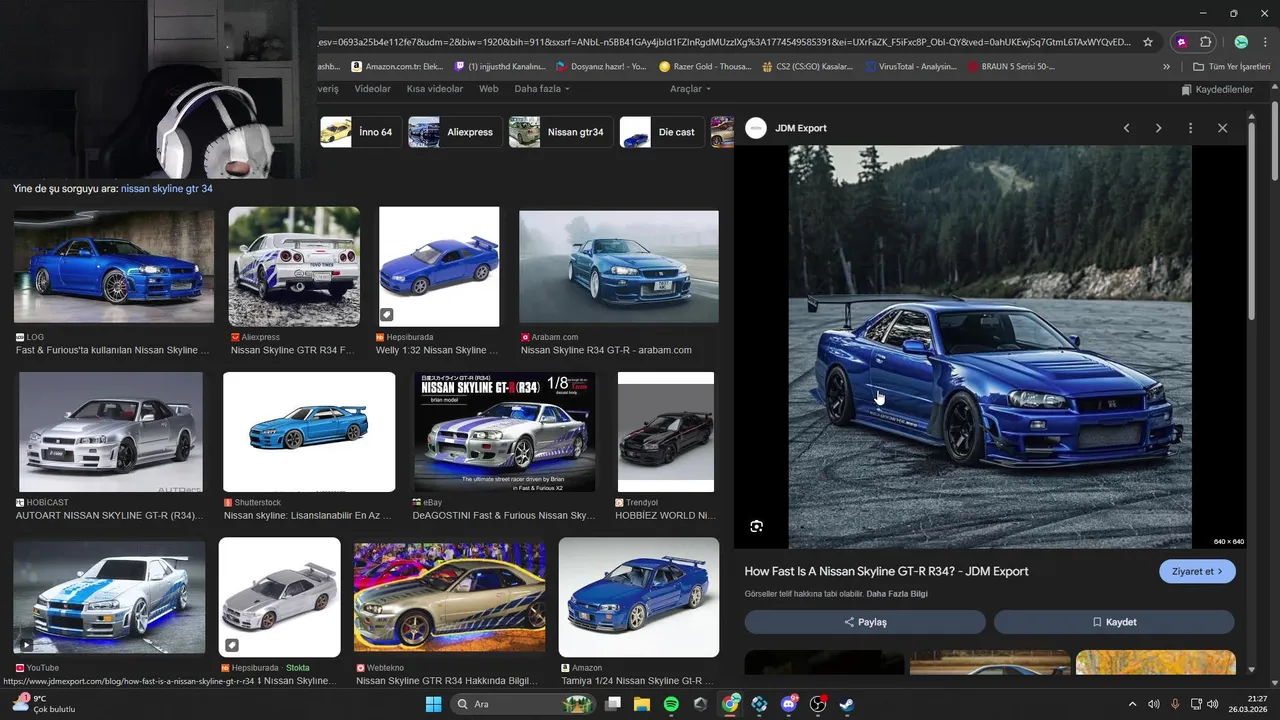
Task: Open Steam from the taskbar
Action: tap(847, 704)
